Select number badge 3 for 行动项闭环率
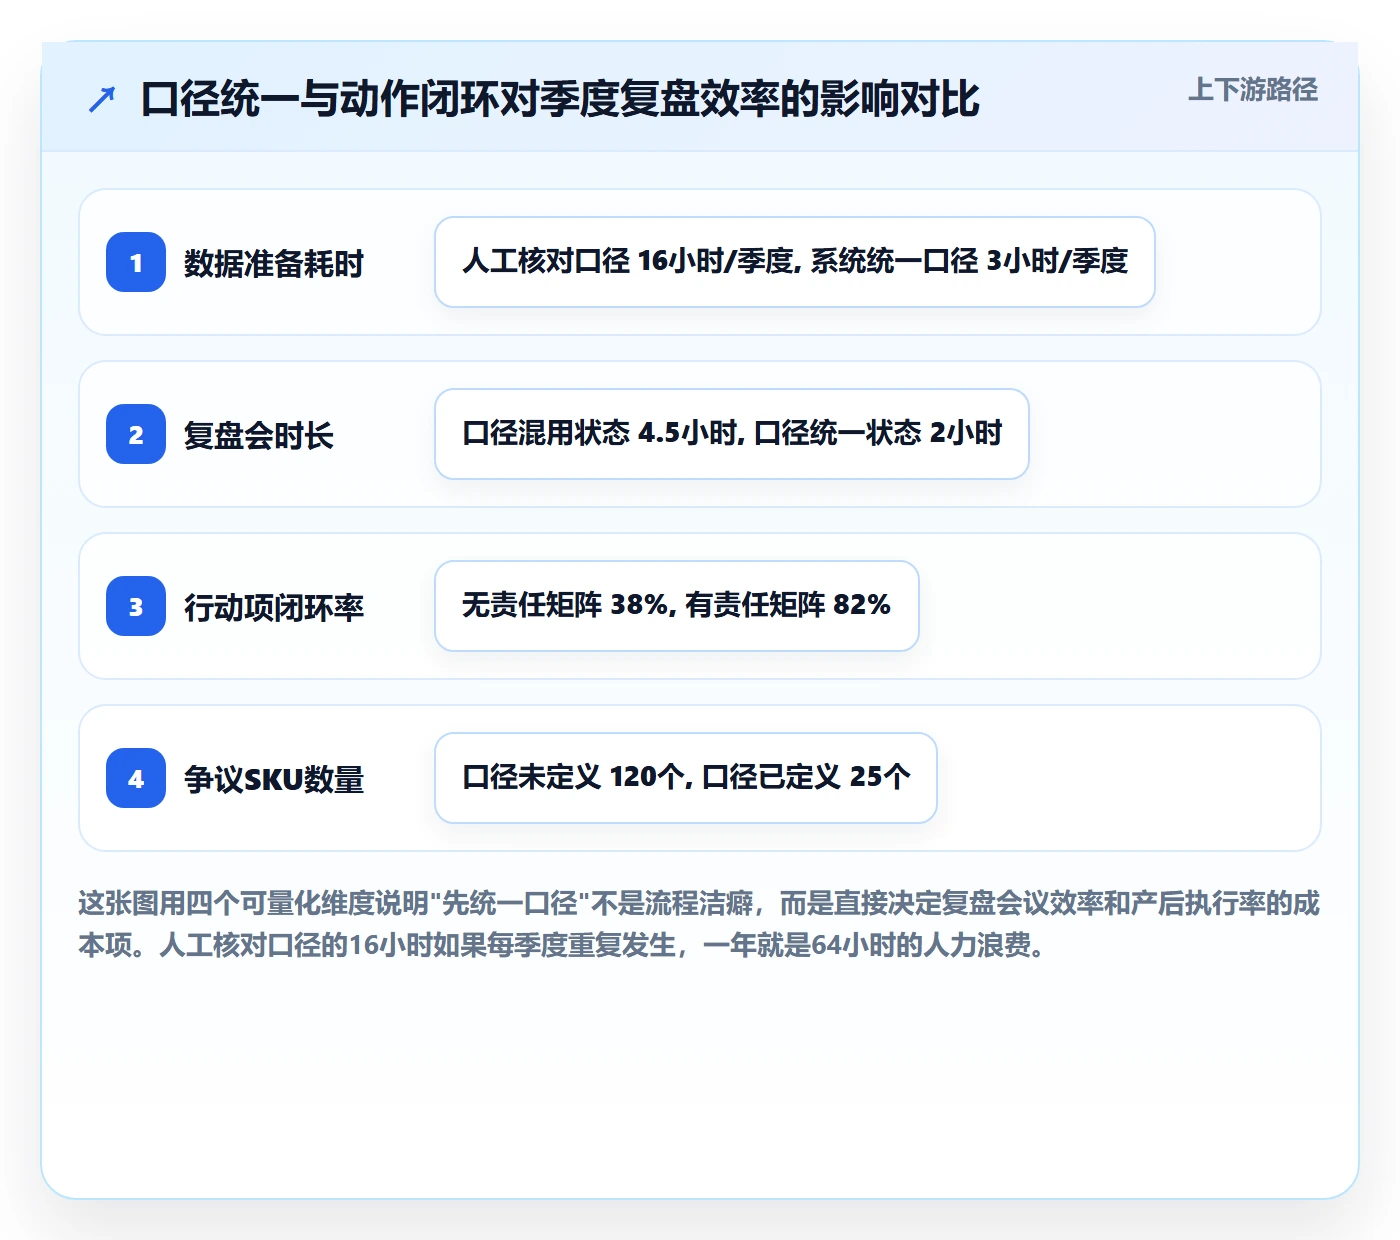This screenshot has width=1400, height=1240. [136, 606]
